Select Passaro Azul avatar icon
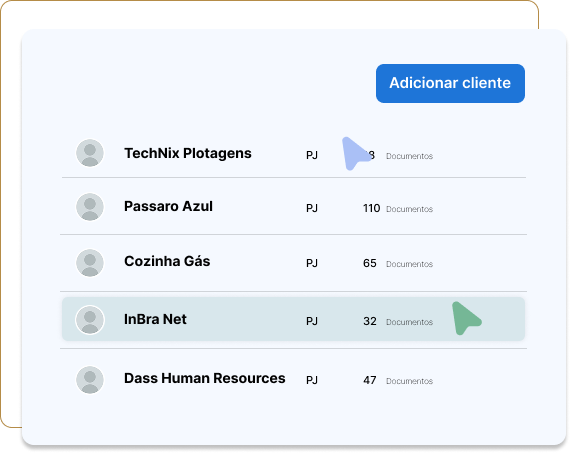The height and width of the screenshot is (453, 570). point(90,207)
